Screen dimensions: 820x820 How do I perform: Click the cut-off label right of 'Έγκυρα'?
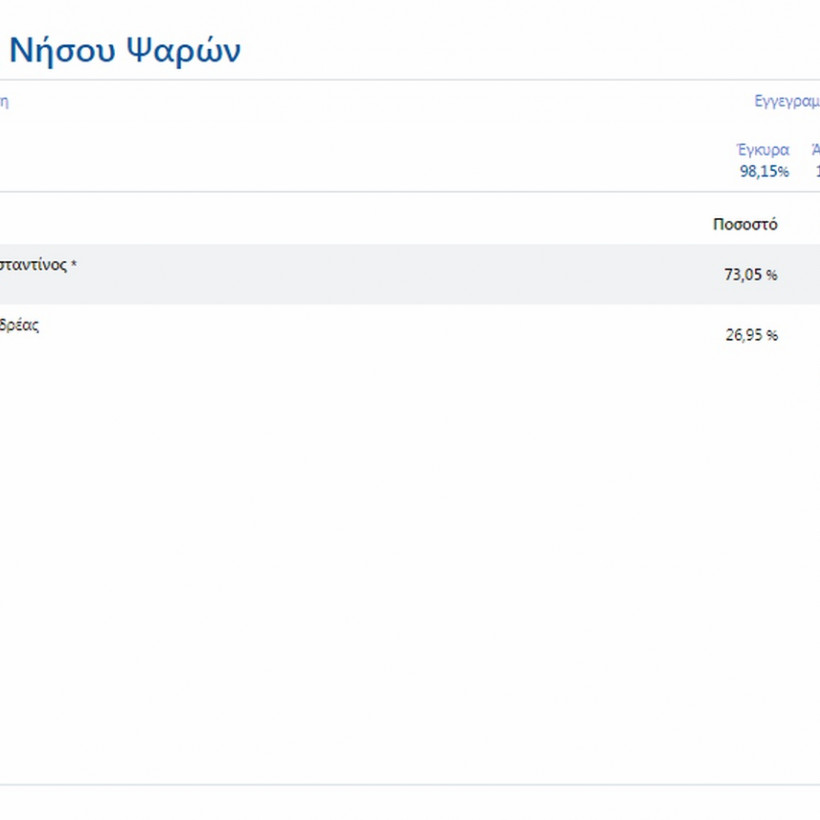tap(815, 150)
